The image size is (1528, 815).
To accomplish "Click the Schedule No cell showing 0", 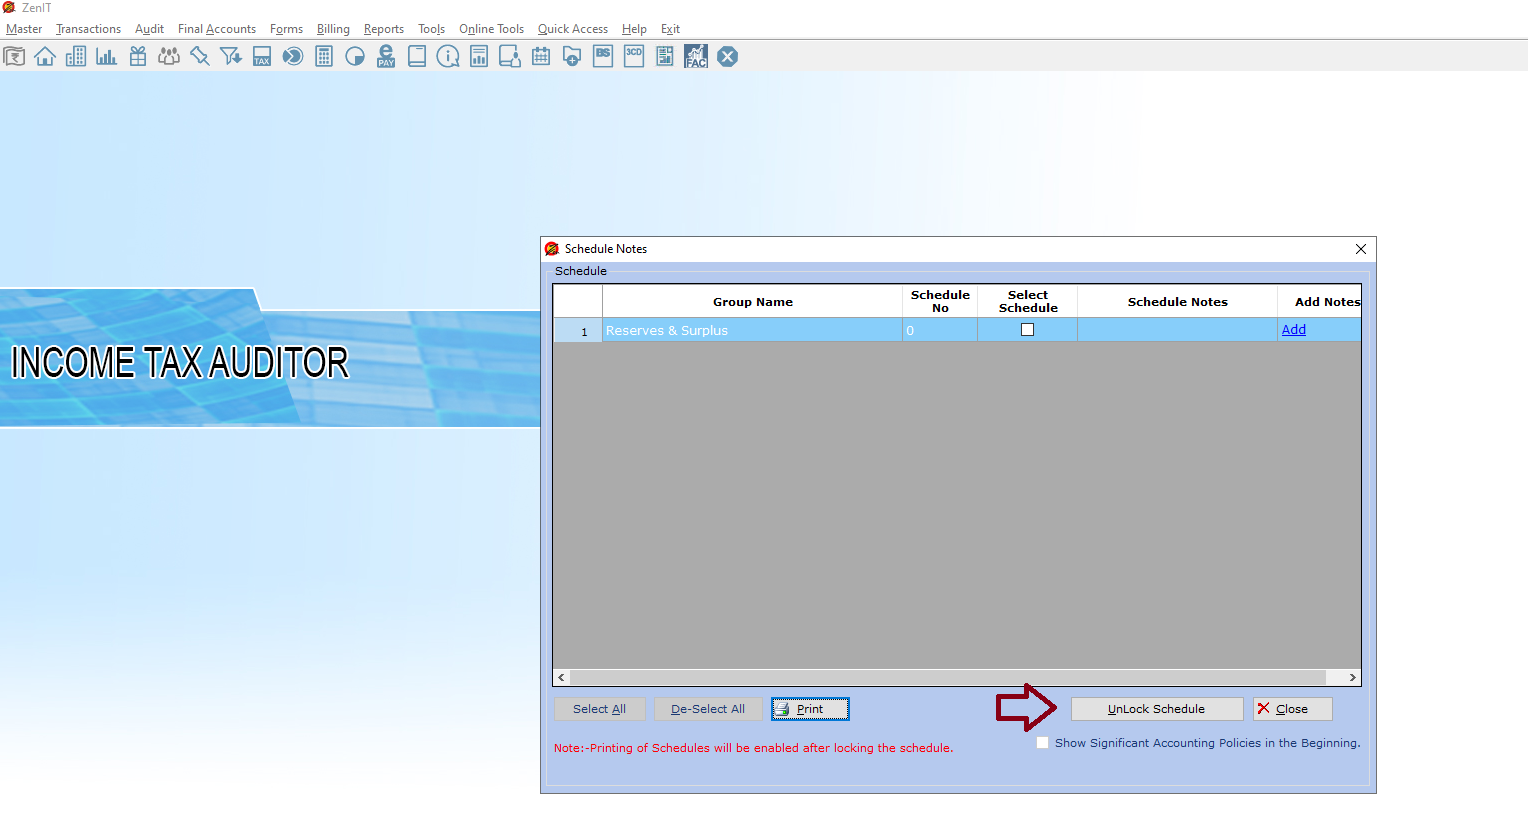I will tap(940, 330).
